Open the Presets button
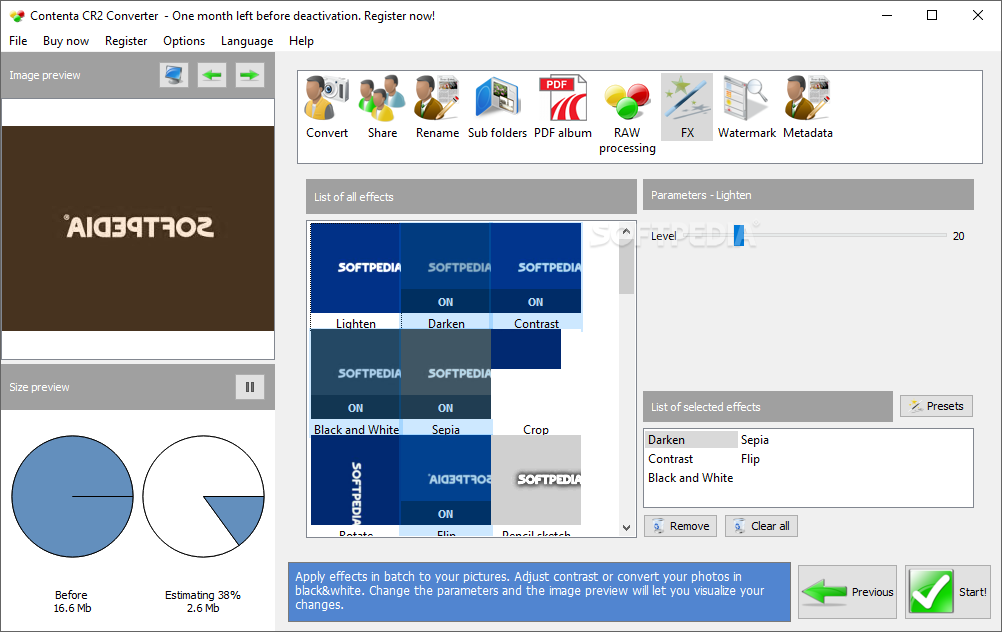The image size is (1002, 632). coord(936,406)
